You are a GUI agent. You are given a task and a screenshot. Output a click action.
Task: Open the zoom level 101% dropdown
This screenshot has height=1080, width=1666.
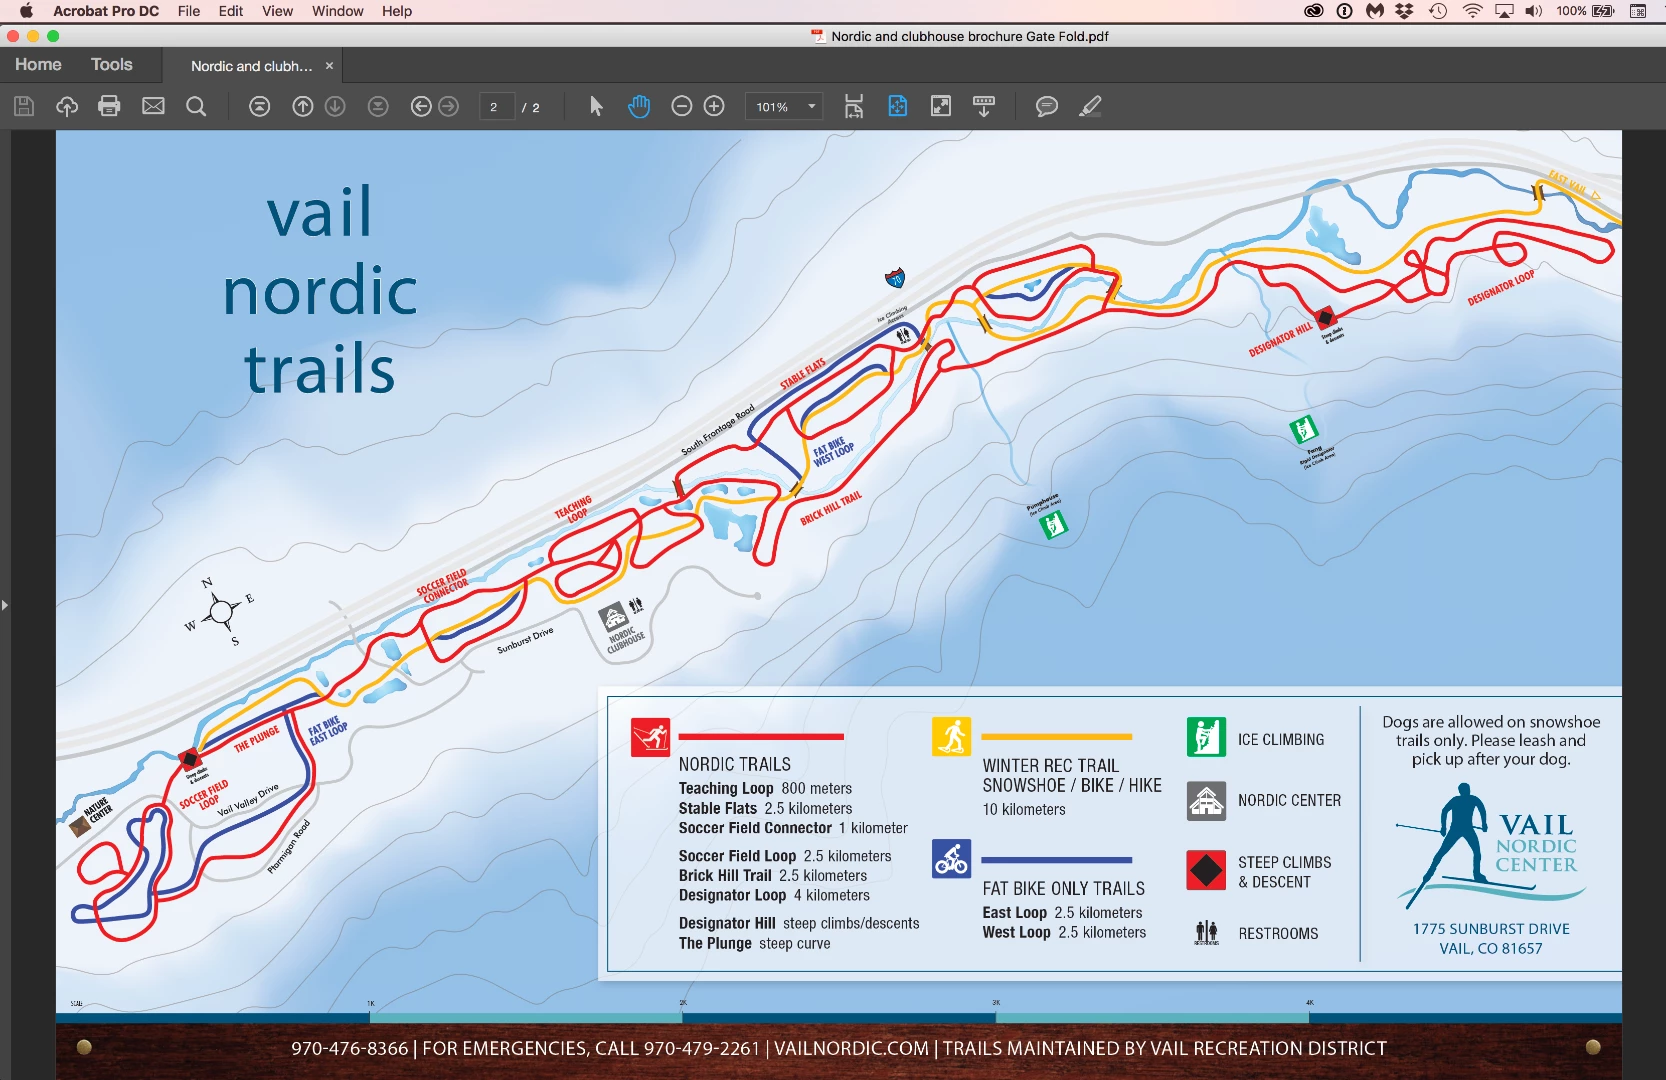(784, 106)
